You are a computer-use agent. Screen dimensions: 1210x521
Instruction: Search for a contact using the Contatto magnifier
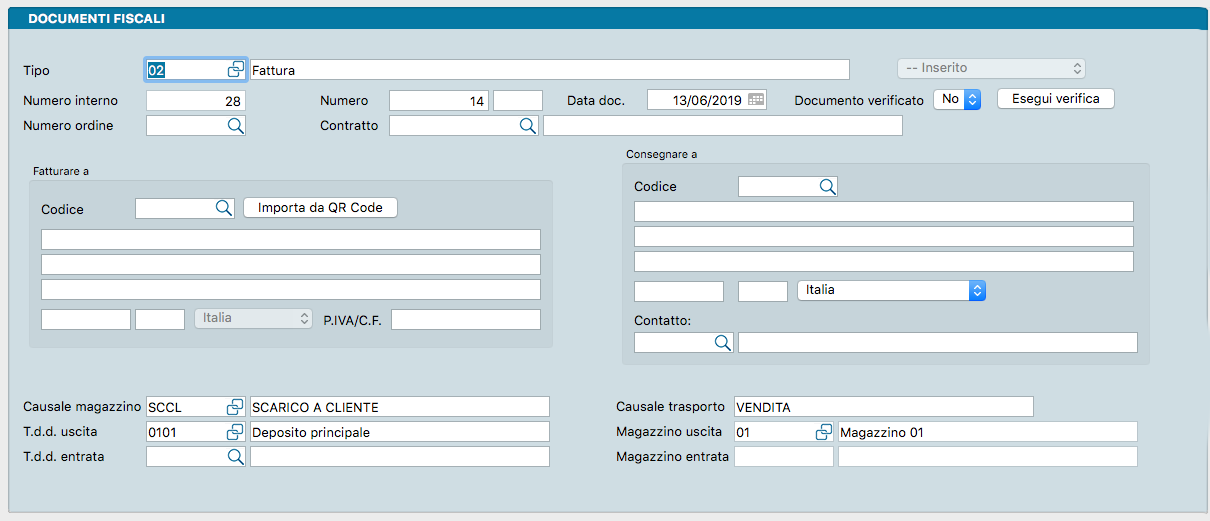[x=723, y=343]
